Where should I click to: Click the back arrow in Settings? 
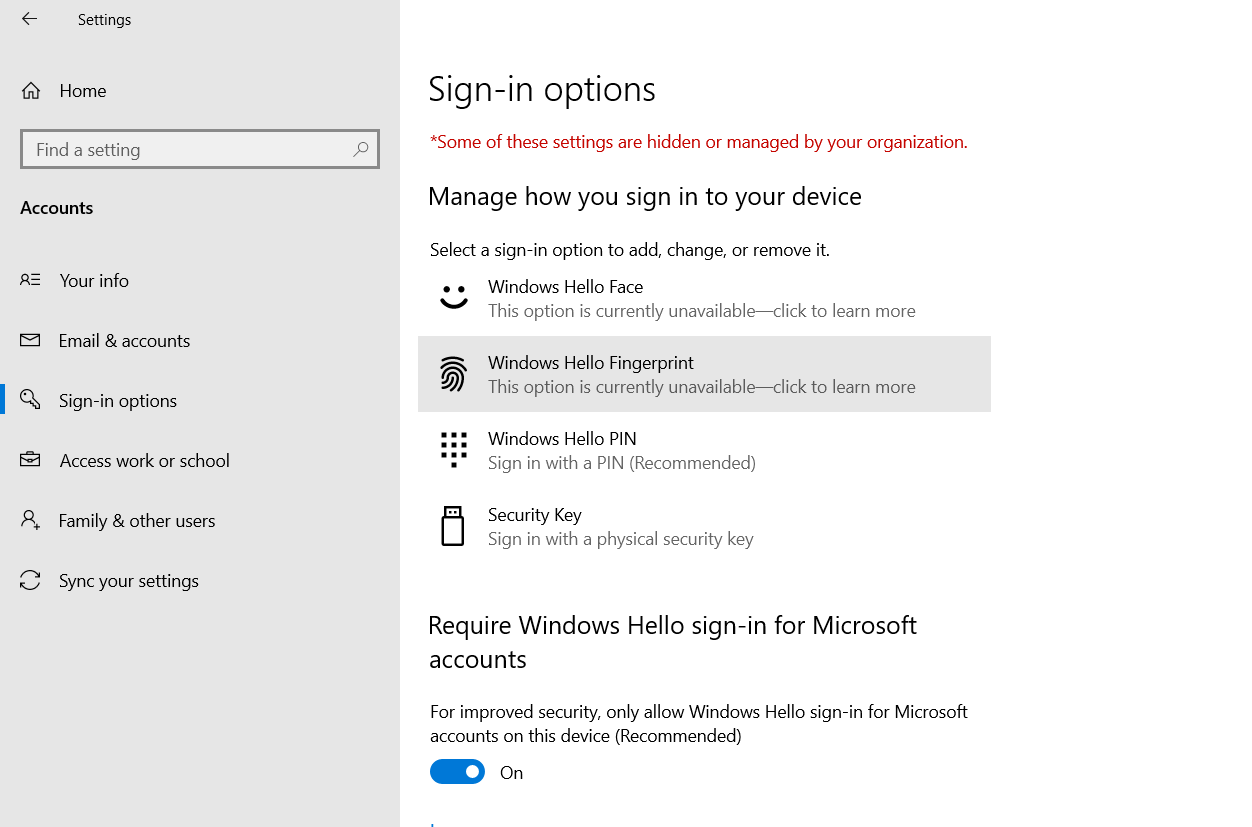(x=28, y=18)
